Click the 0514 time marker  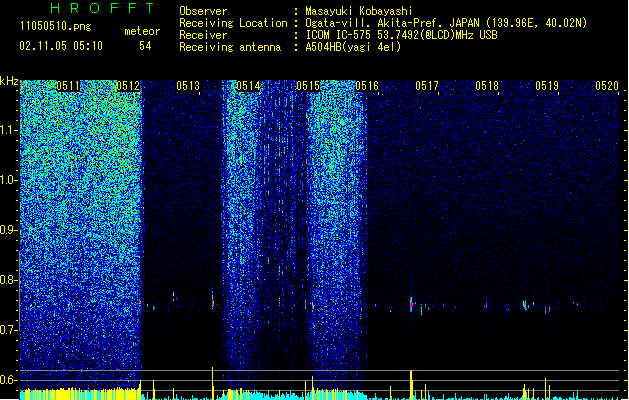(x=248, y=86)
